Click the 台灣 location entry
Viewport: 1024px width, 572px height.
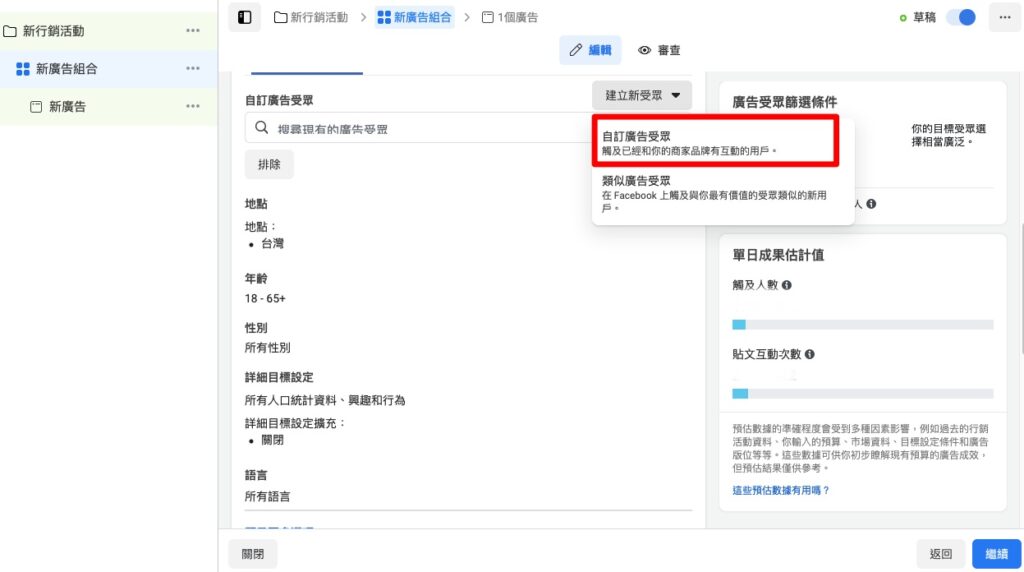(x=272, y=244)
